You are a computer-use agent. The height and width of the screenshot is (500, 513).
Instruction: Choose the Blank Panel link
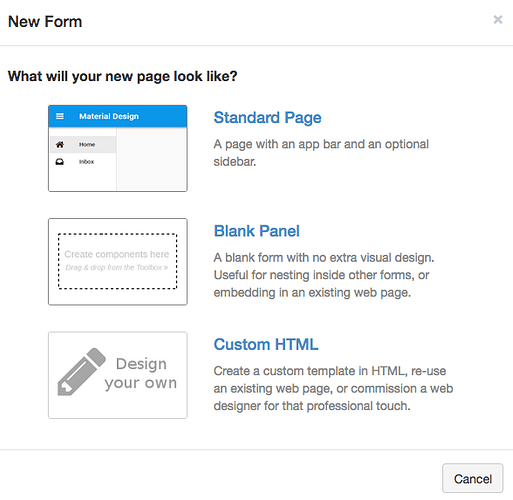coord(257,231)
